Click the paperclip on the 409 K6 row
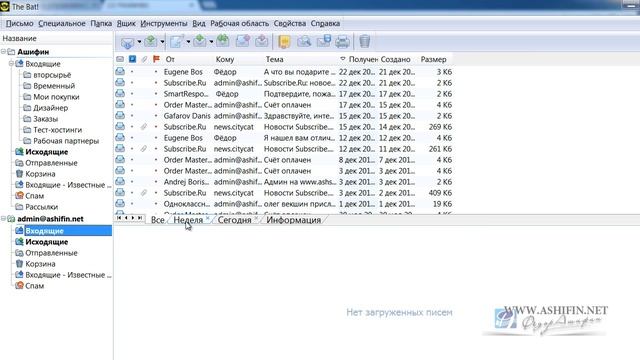Screen dimensions: 640x360 click(x=144, y=193)
